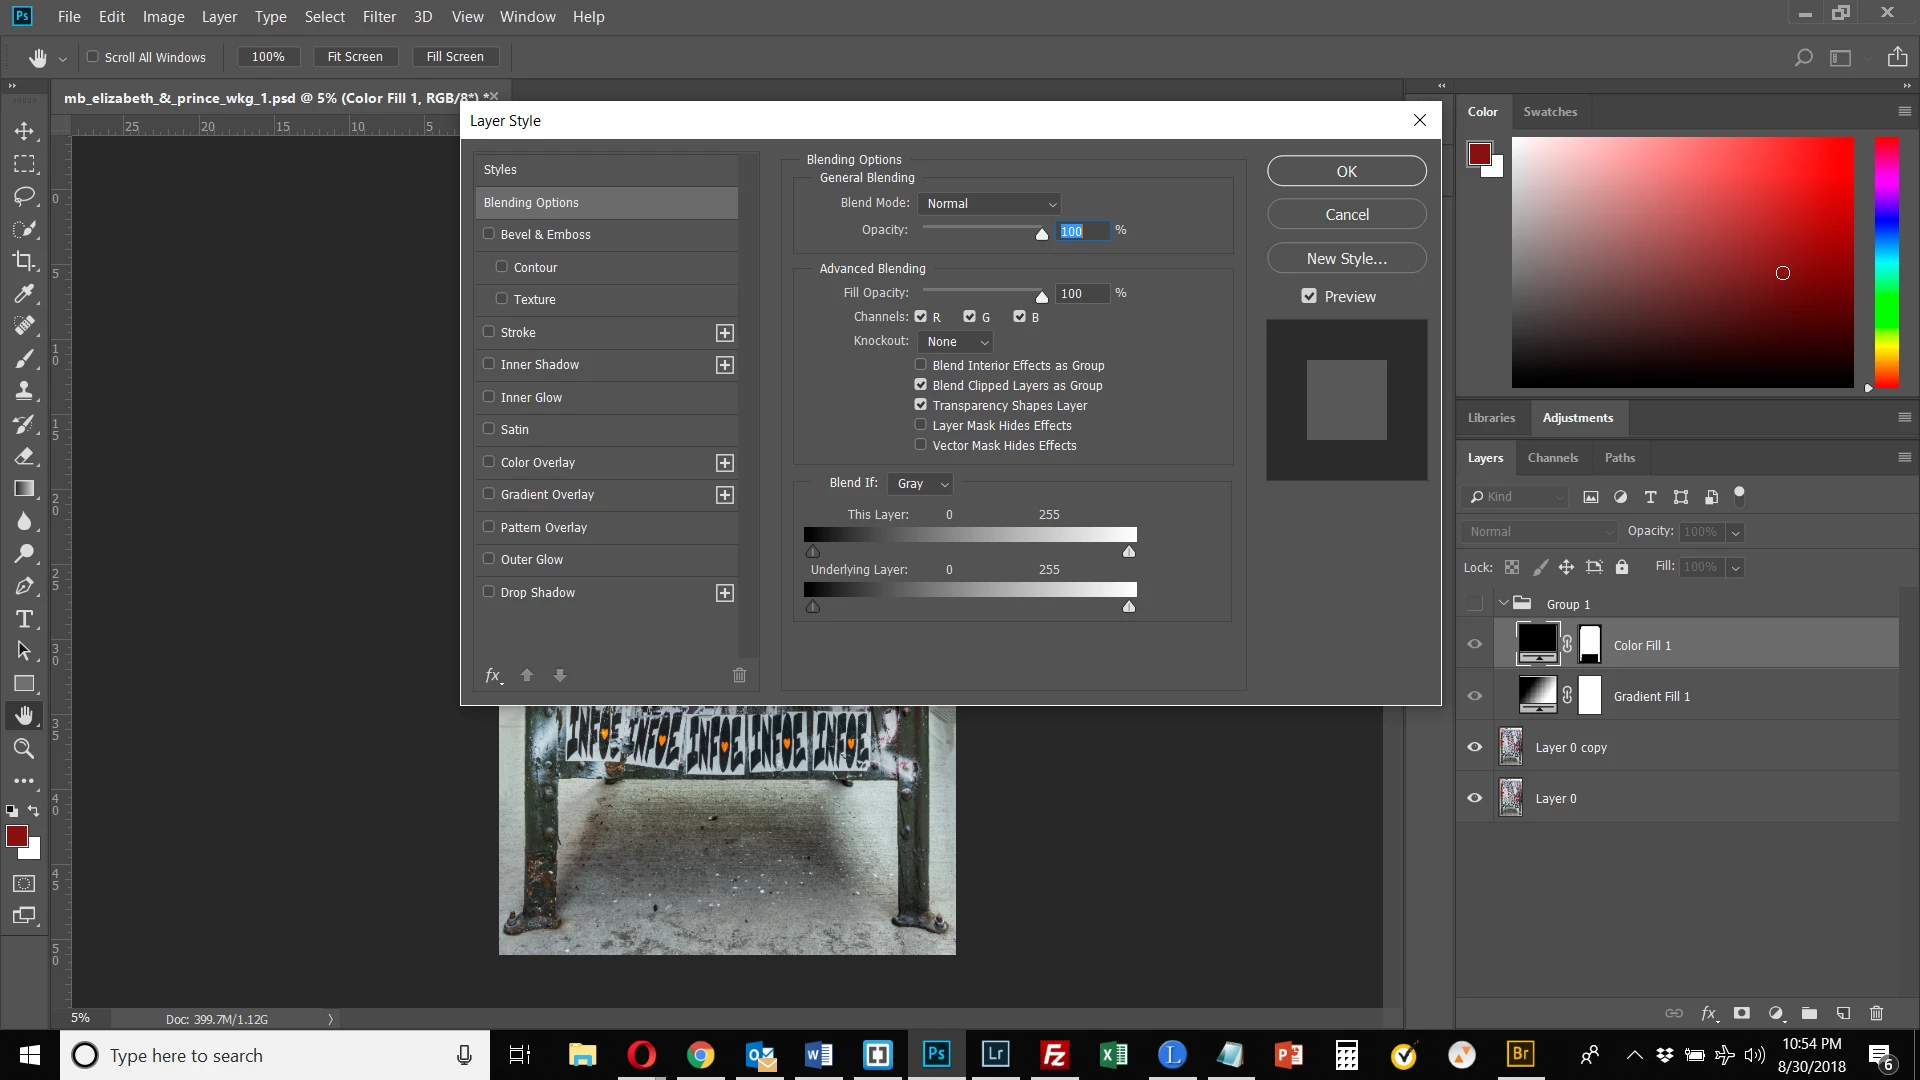1920x1080 pixels.
Task: Click the New Style button
Action: point(1346,258)
